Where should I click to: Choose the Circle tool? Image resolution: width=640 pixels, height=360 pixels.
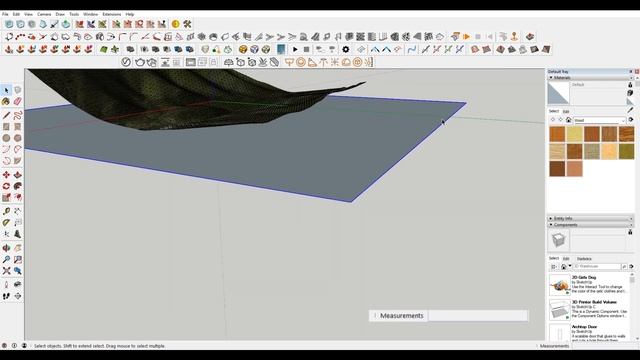(x=6, y=138)
